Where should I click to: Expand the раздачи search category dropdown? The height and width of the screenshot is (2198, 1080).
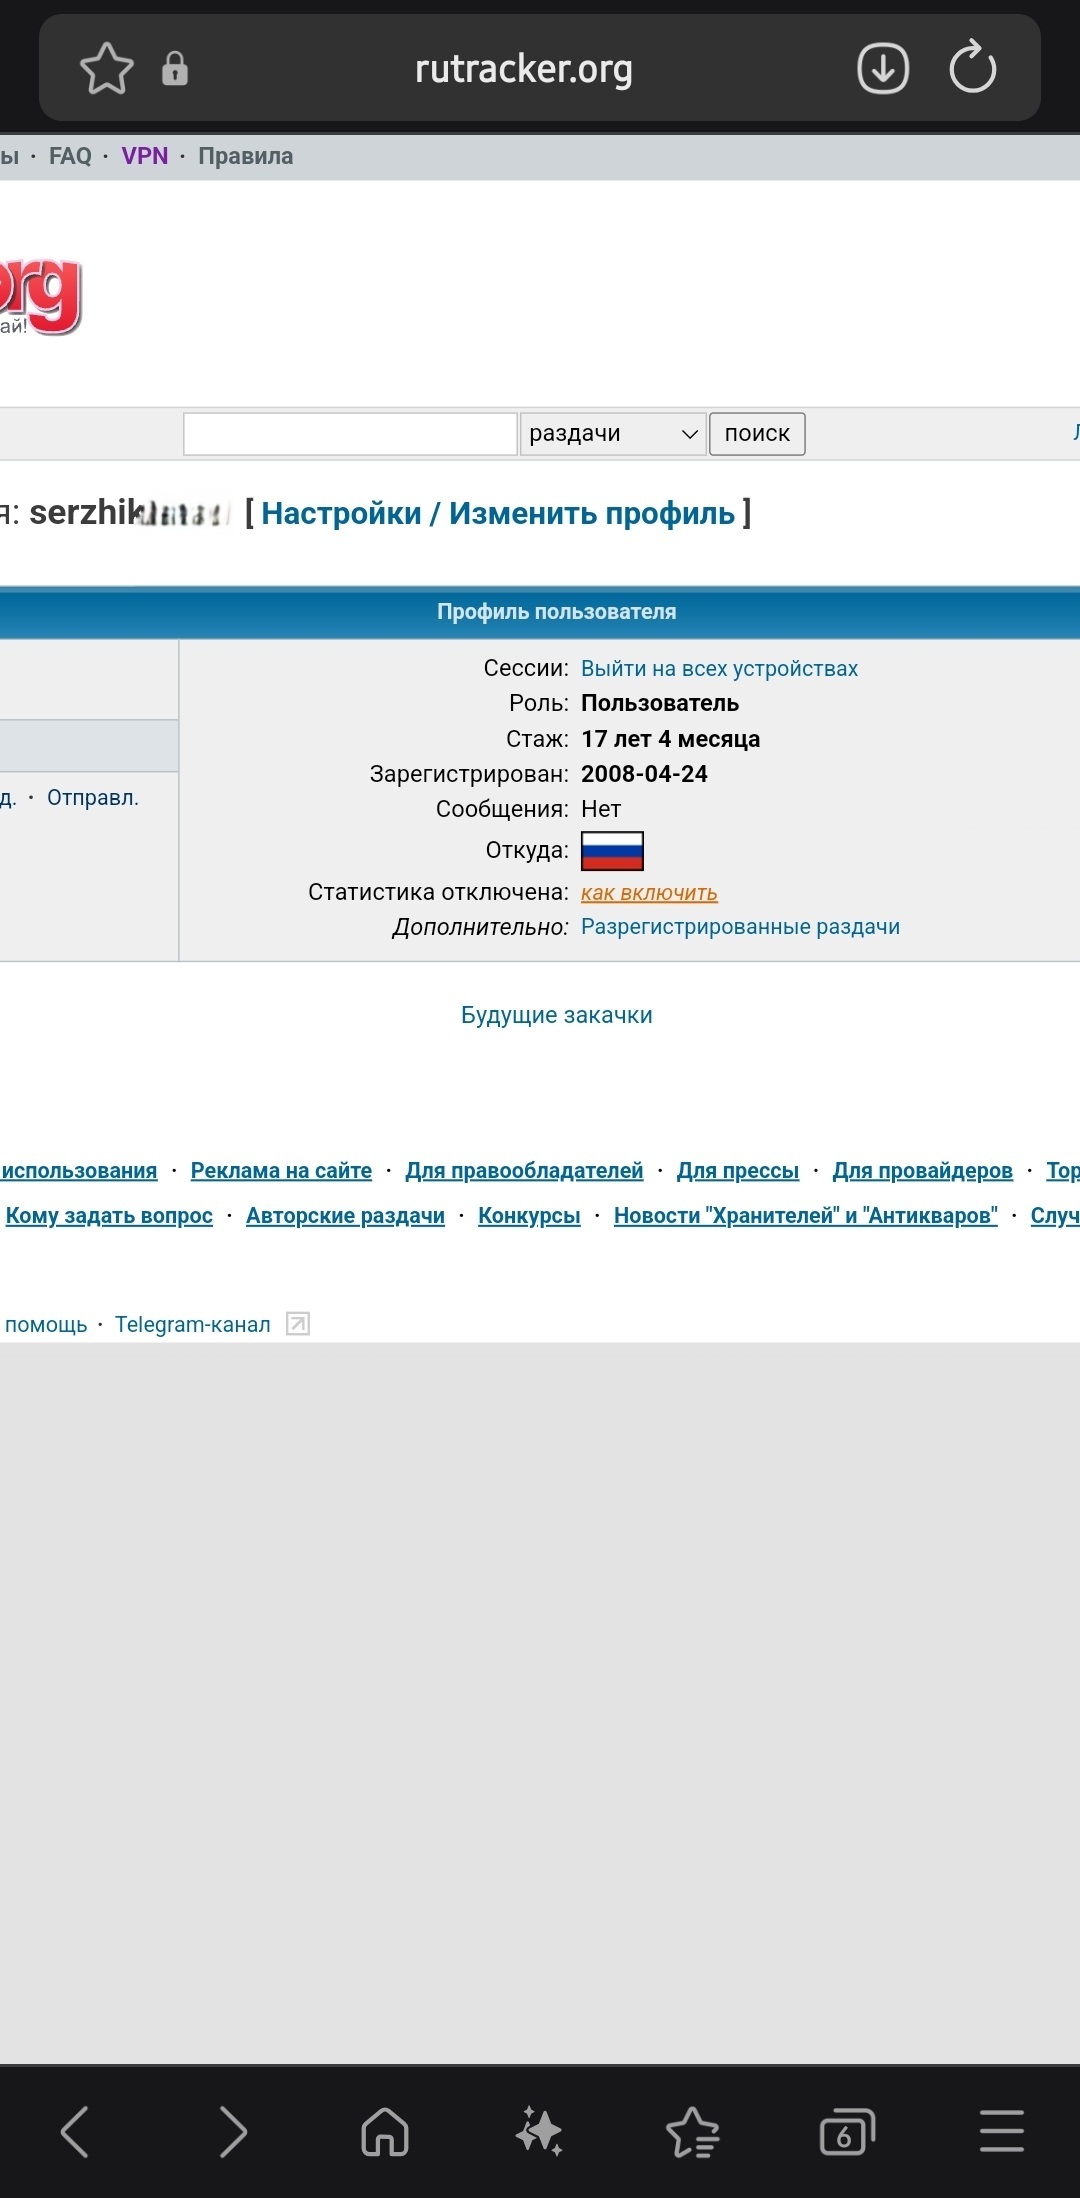click(613, 434)
